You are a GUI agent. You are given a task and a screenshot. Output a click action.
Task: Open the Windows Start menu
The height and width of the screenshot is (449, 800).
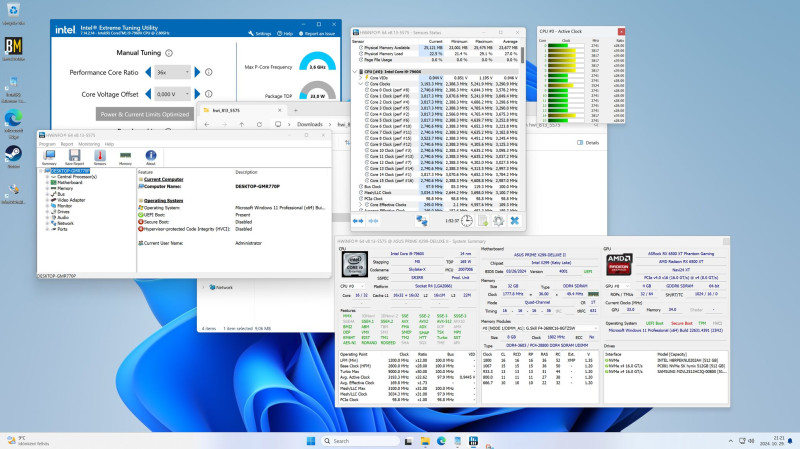(311, 441)
